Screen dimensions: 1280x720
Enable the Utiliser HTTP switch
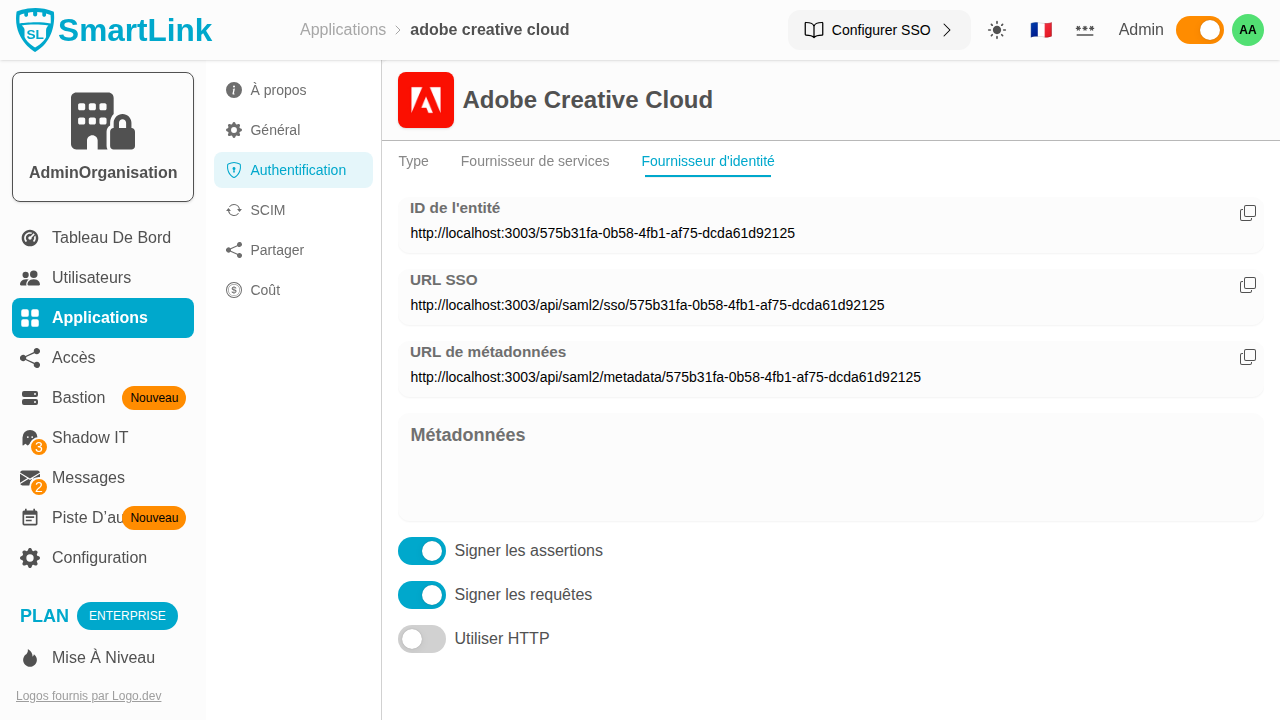pos(422,639)
